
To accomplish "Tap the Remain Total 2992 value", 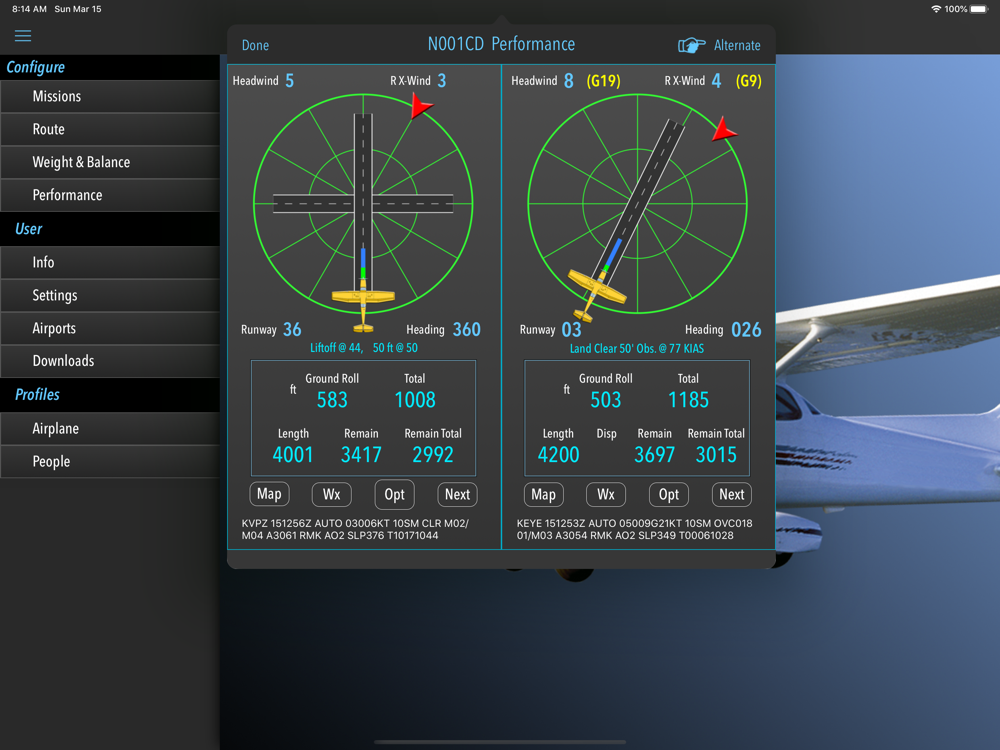I will coord(433,455).
